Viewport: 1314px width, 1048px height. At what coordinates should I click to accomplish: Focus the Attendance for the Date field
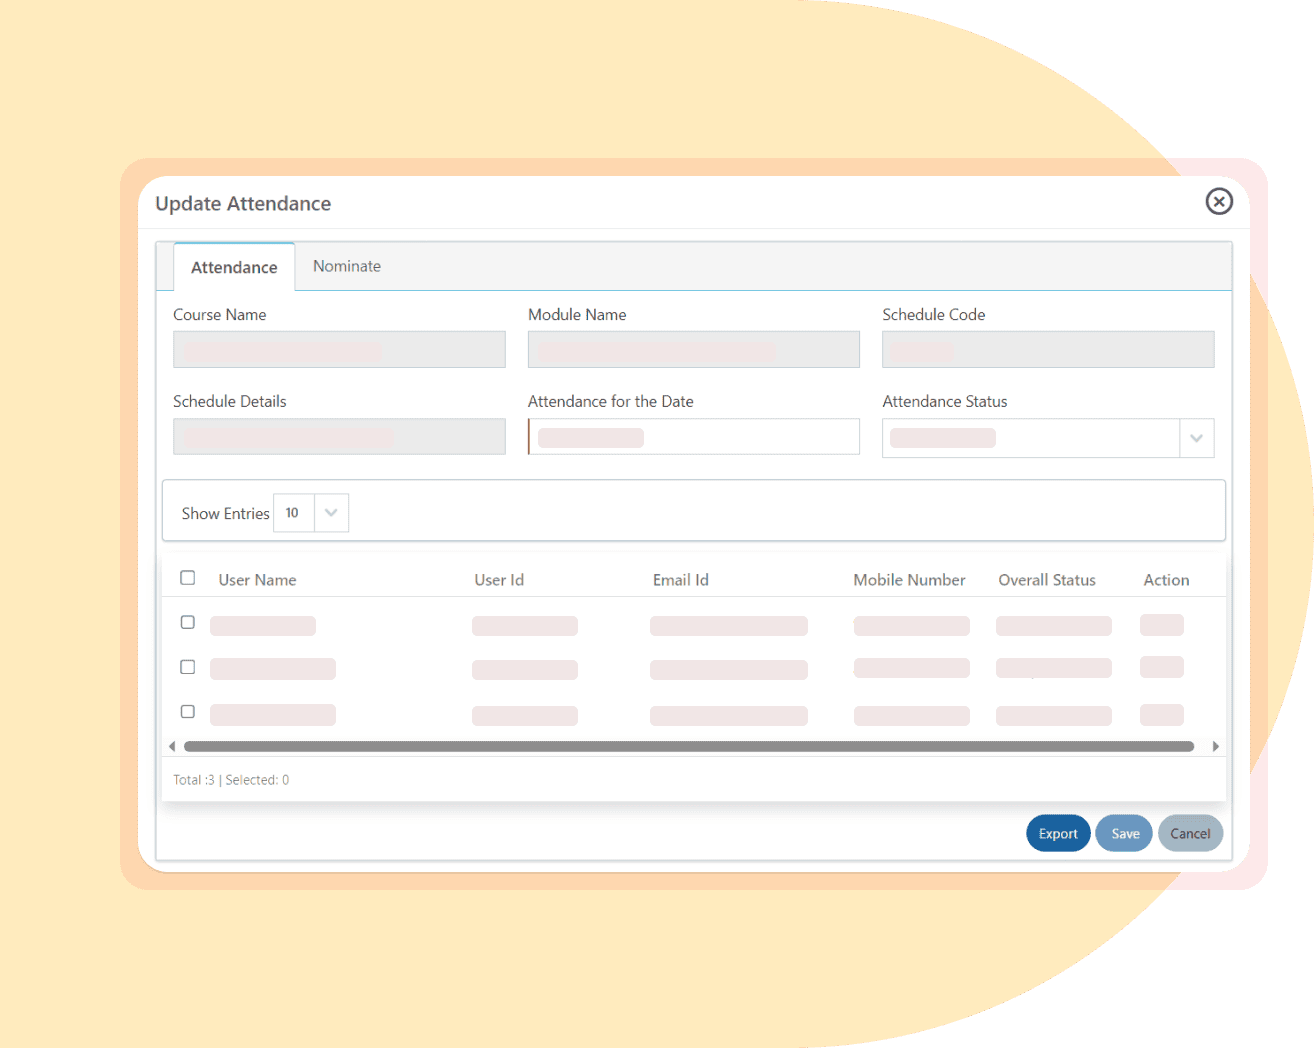(694, 437)
